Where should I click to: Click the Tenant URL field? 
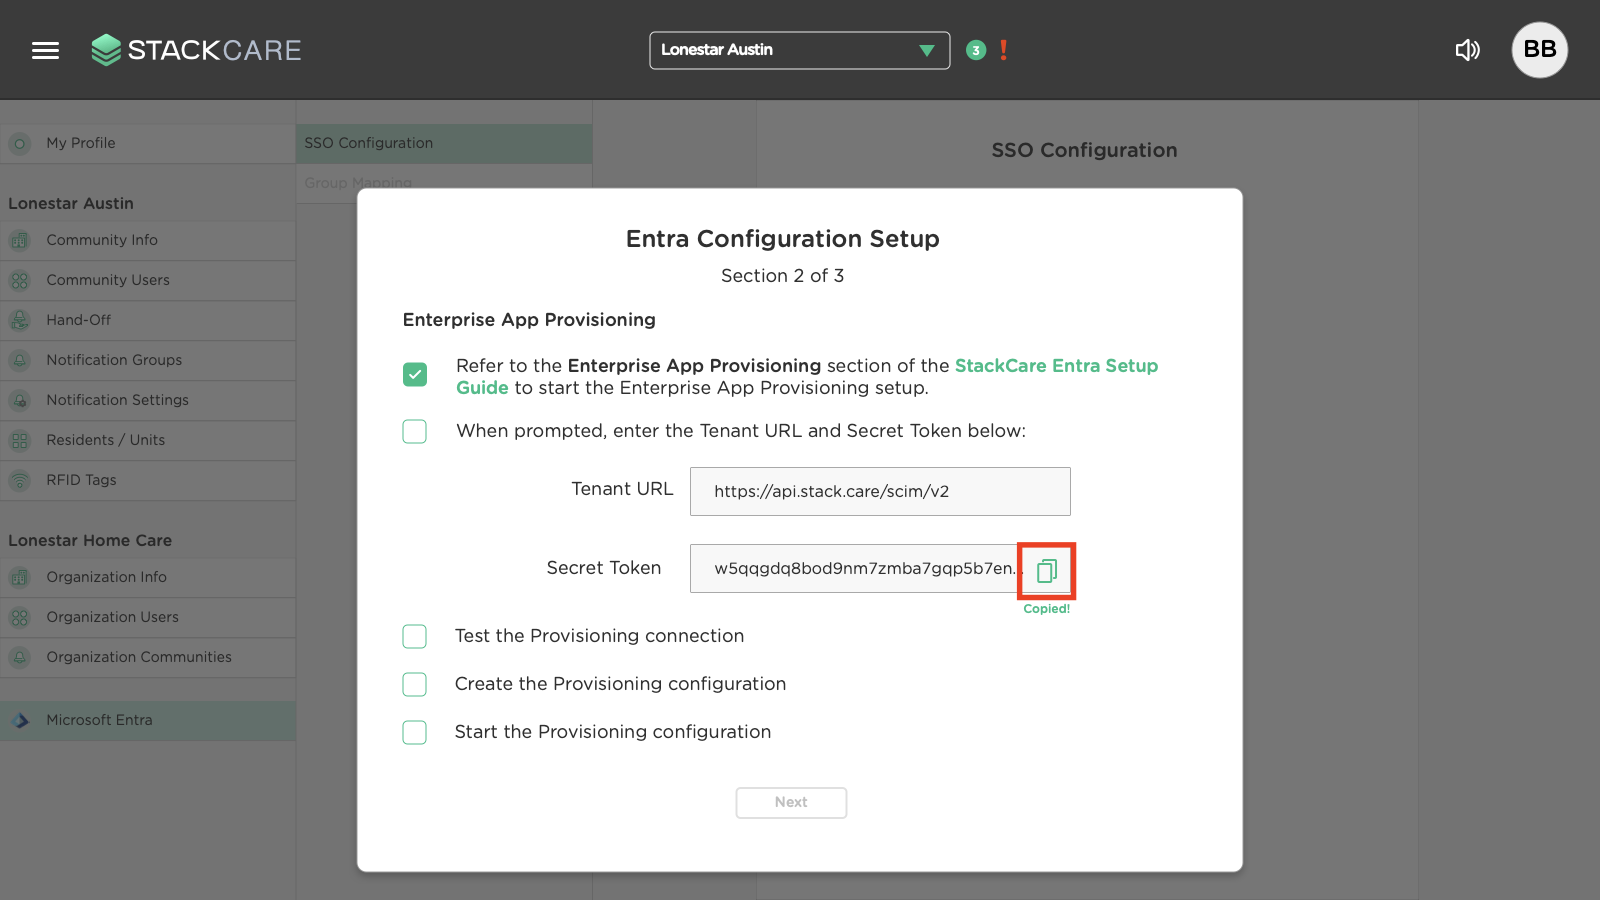[x=880, y=491]
